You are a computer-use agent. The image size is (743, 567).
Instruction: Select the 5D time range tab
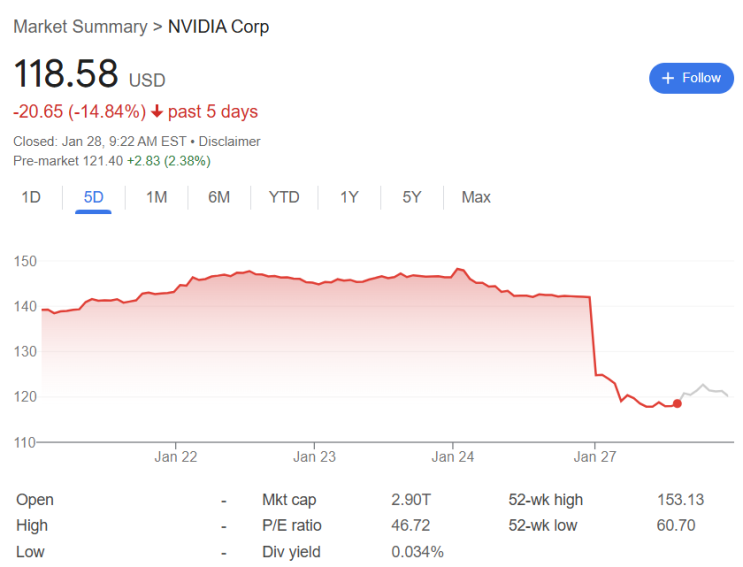pyautogui.click(x=93, y=197)
